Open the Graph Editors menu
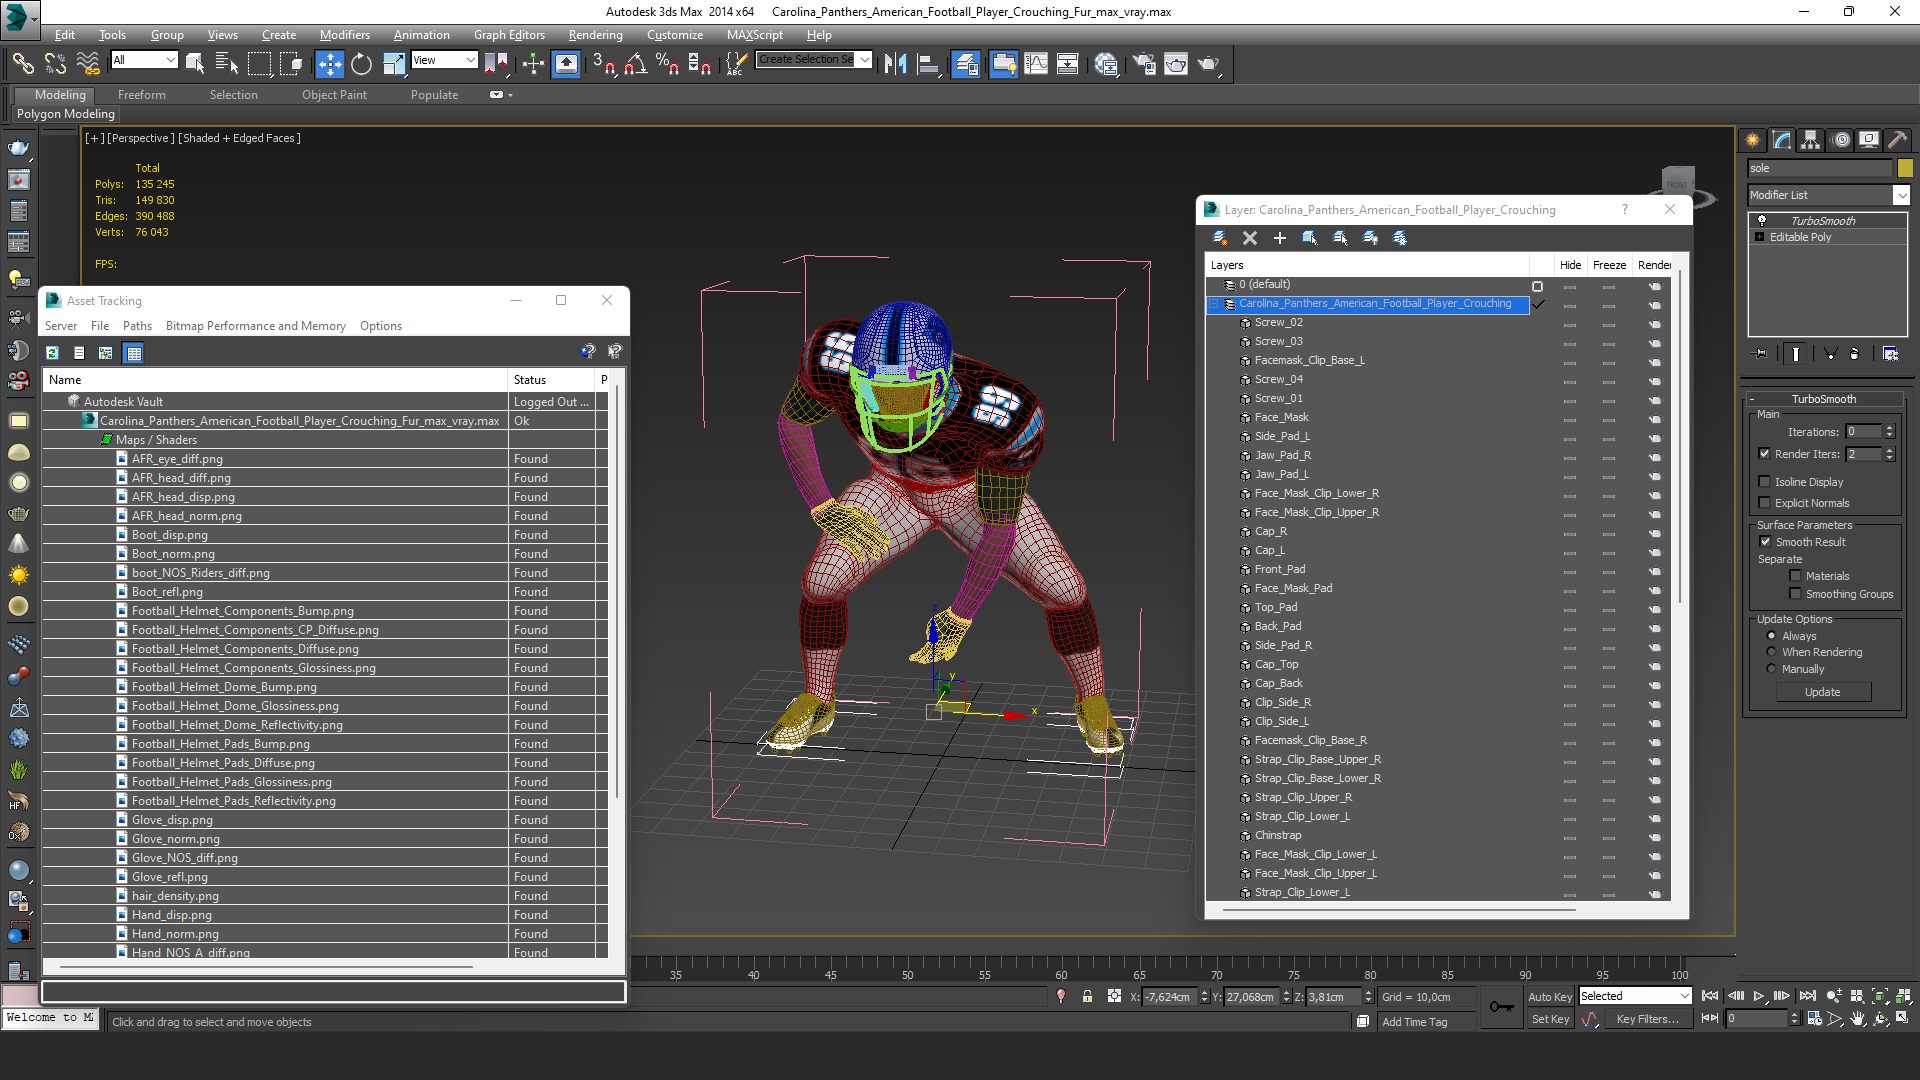The width and height of the screenshot is (1920, 1080). click(x=509, y=35)
